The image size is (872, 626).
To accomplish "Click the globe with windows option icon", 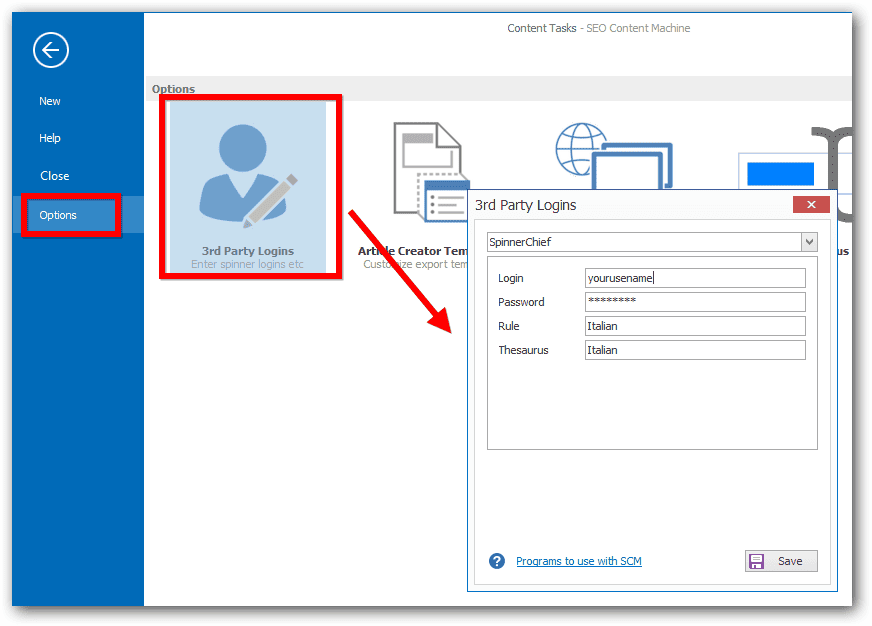I will [x=614, y=156].
